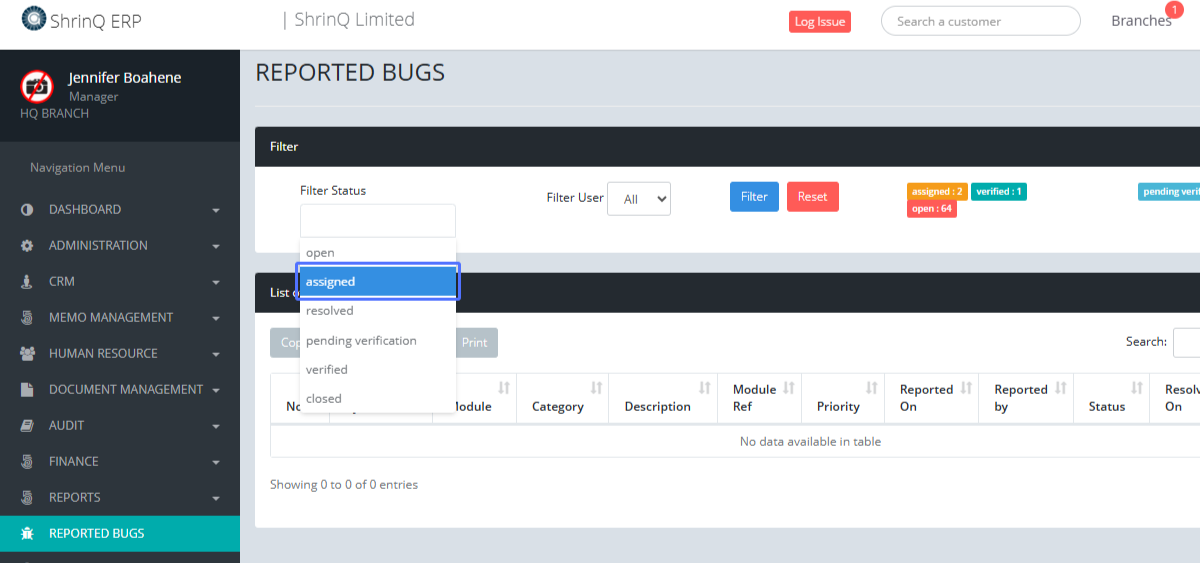Viewport: 1200px width, 563px height.
Task: Click the ShrinQ ERP logo icon
Action: pyautogui.click(x=34, y=19)
